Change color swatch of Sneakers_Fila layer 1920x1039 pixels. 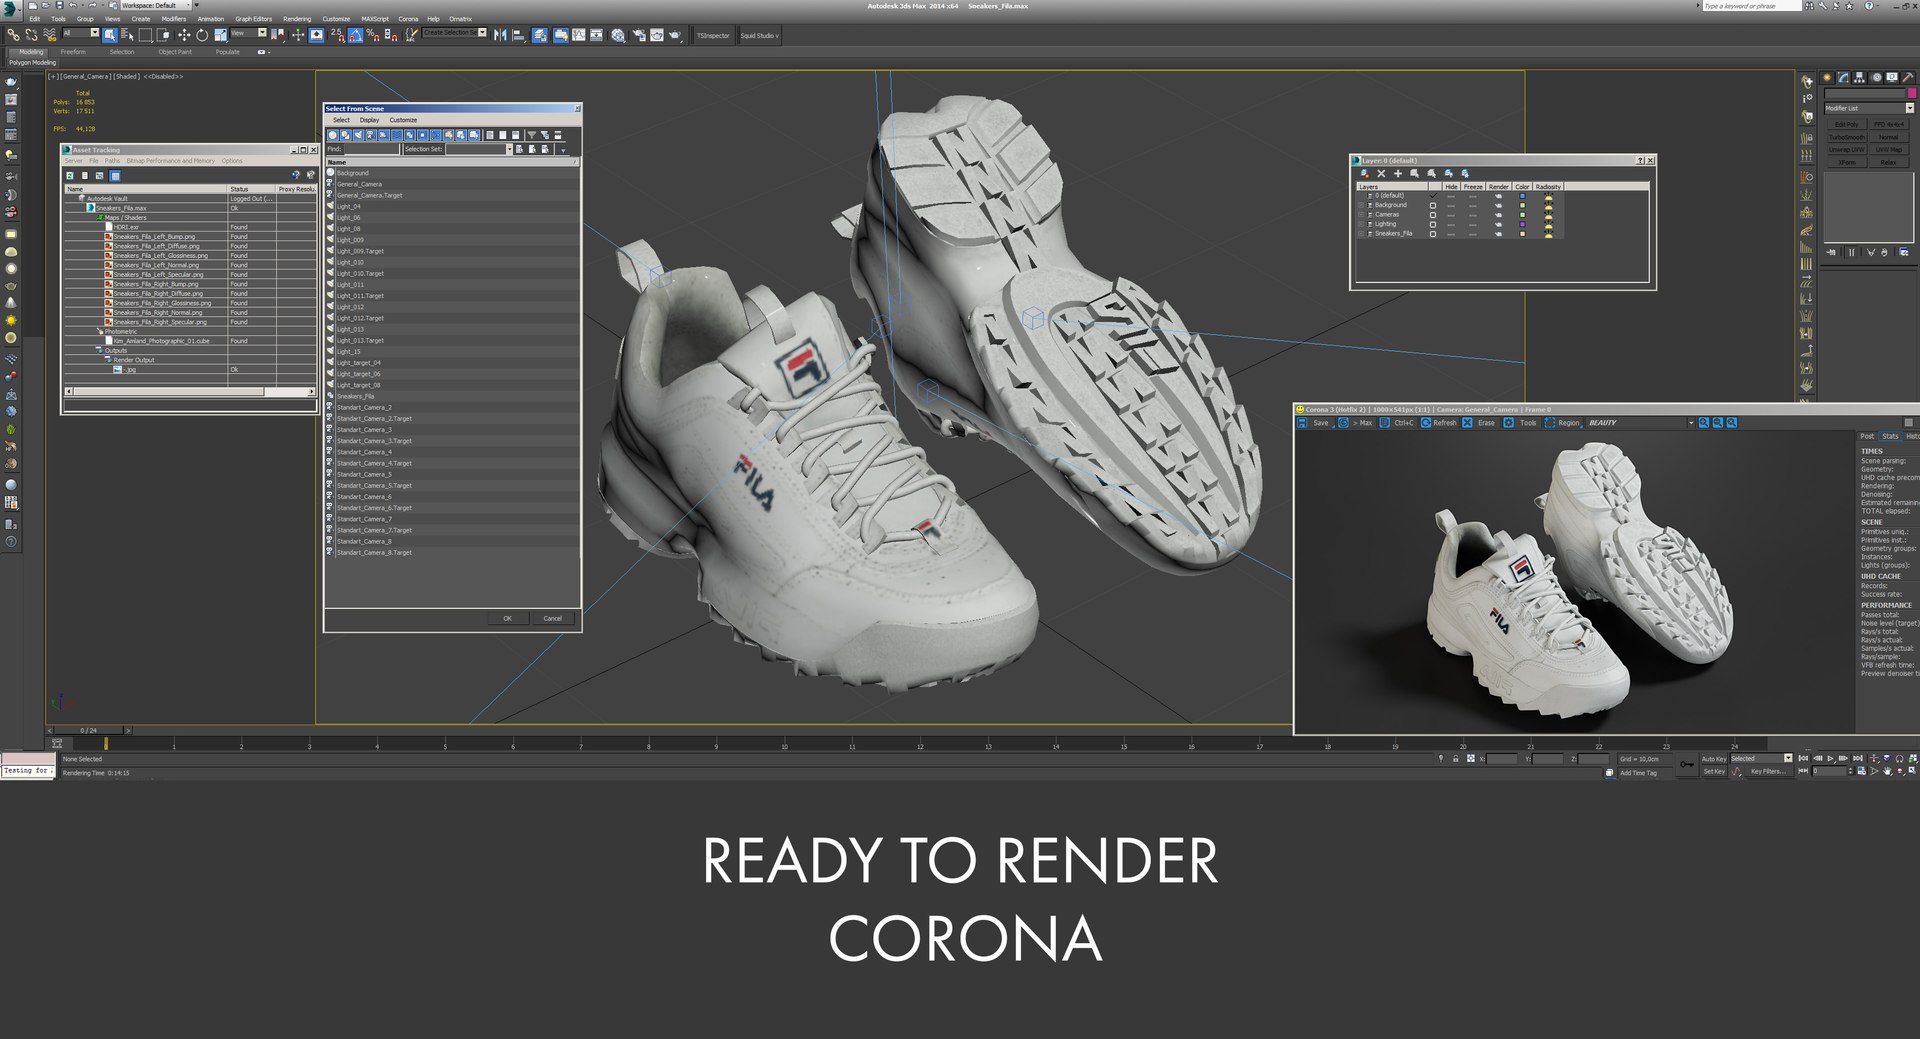pos(1522,234)
